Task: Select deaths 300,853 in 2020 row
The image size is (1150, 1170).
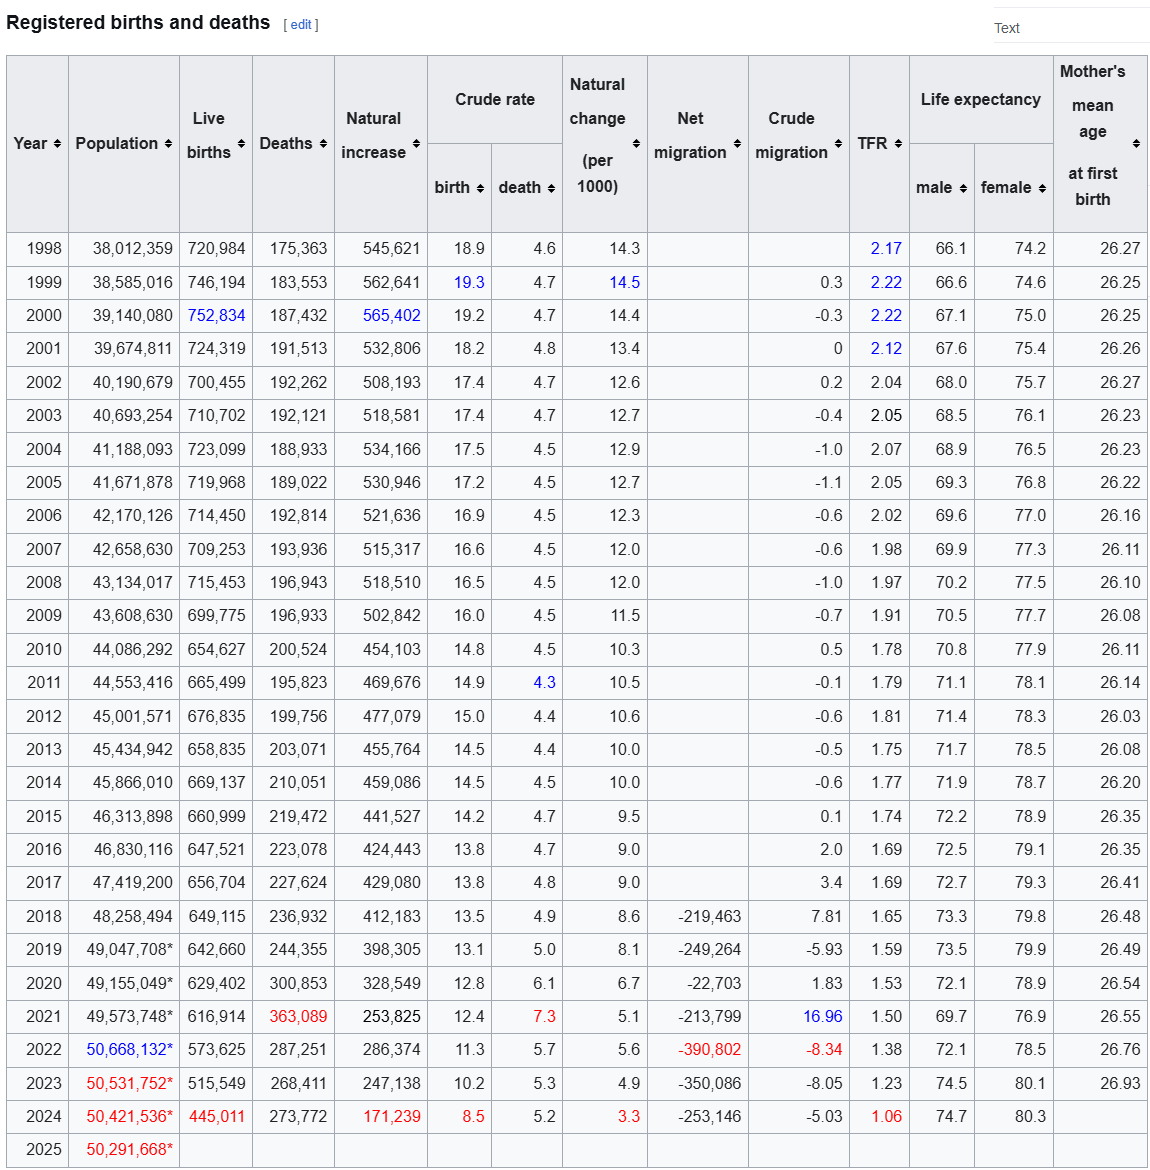Action: click(299, 983)
